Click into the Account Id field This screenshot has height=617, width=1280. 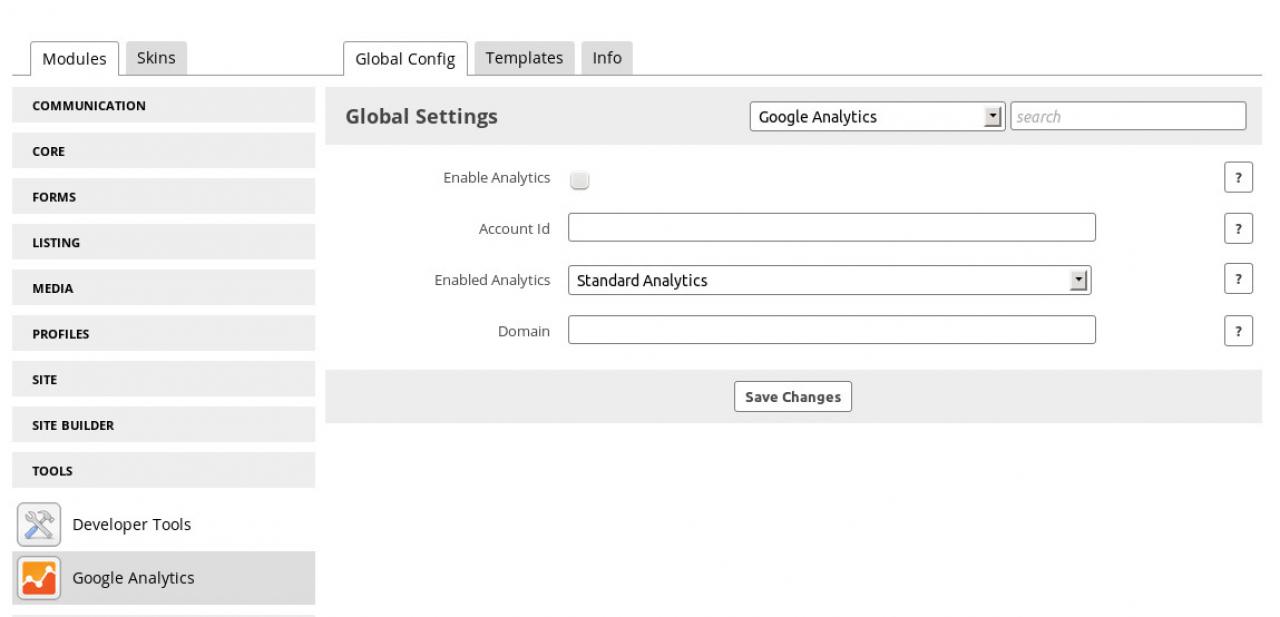coord(831,228)
